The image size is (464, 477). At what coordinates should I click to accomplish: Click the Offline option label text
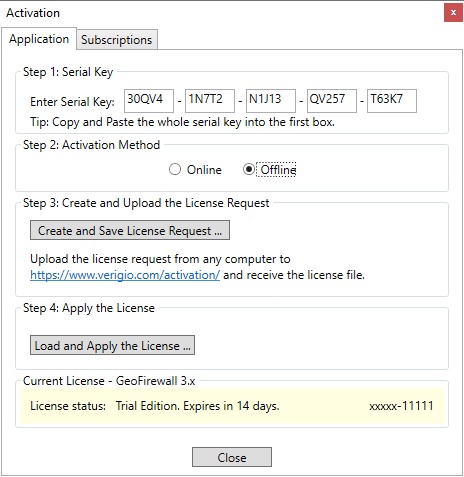coord(278,170)
